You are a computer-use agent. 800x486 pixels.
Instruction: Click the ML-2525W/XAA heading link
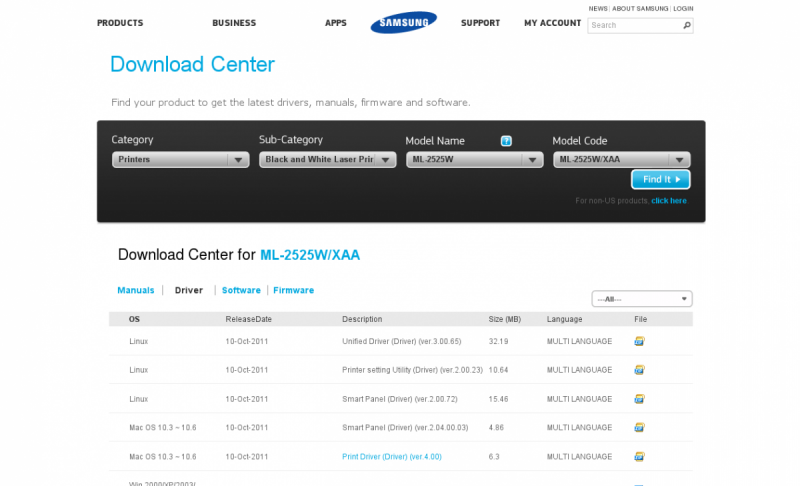(x=310, y=255)
